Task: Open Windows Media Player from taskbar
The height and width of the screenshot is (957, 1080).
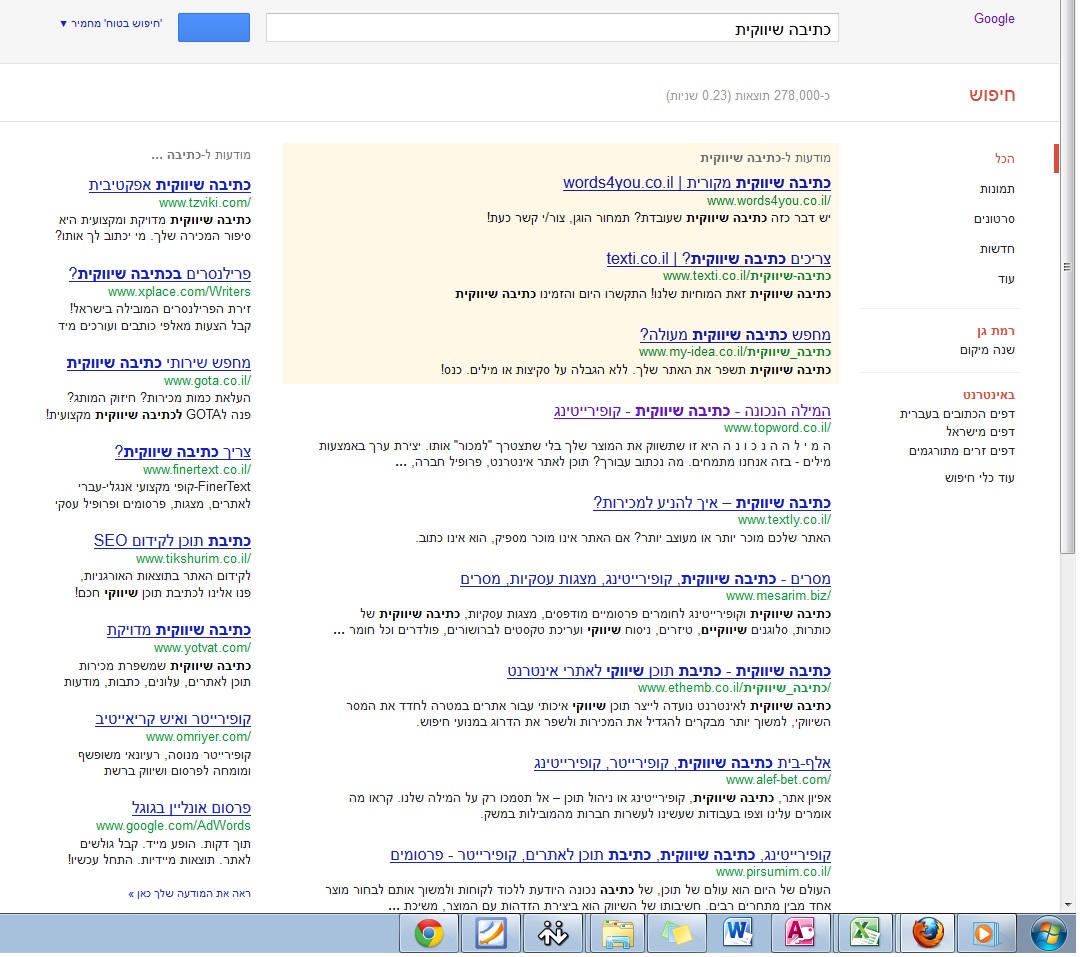Action: click(x=986, y=934)
